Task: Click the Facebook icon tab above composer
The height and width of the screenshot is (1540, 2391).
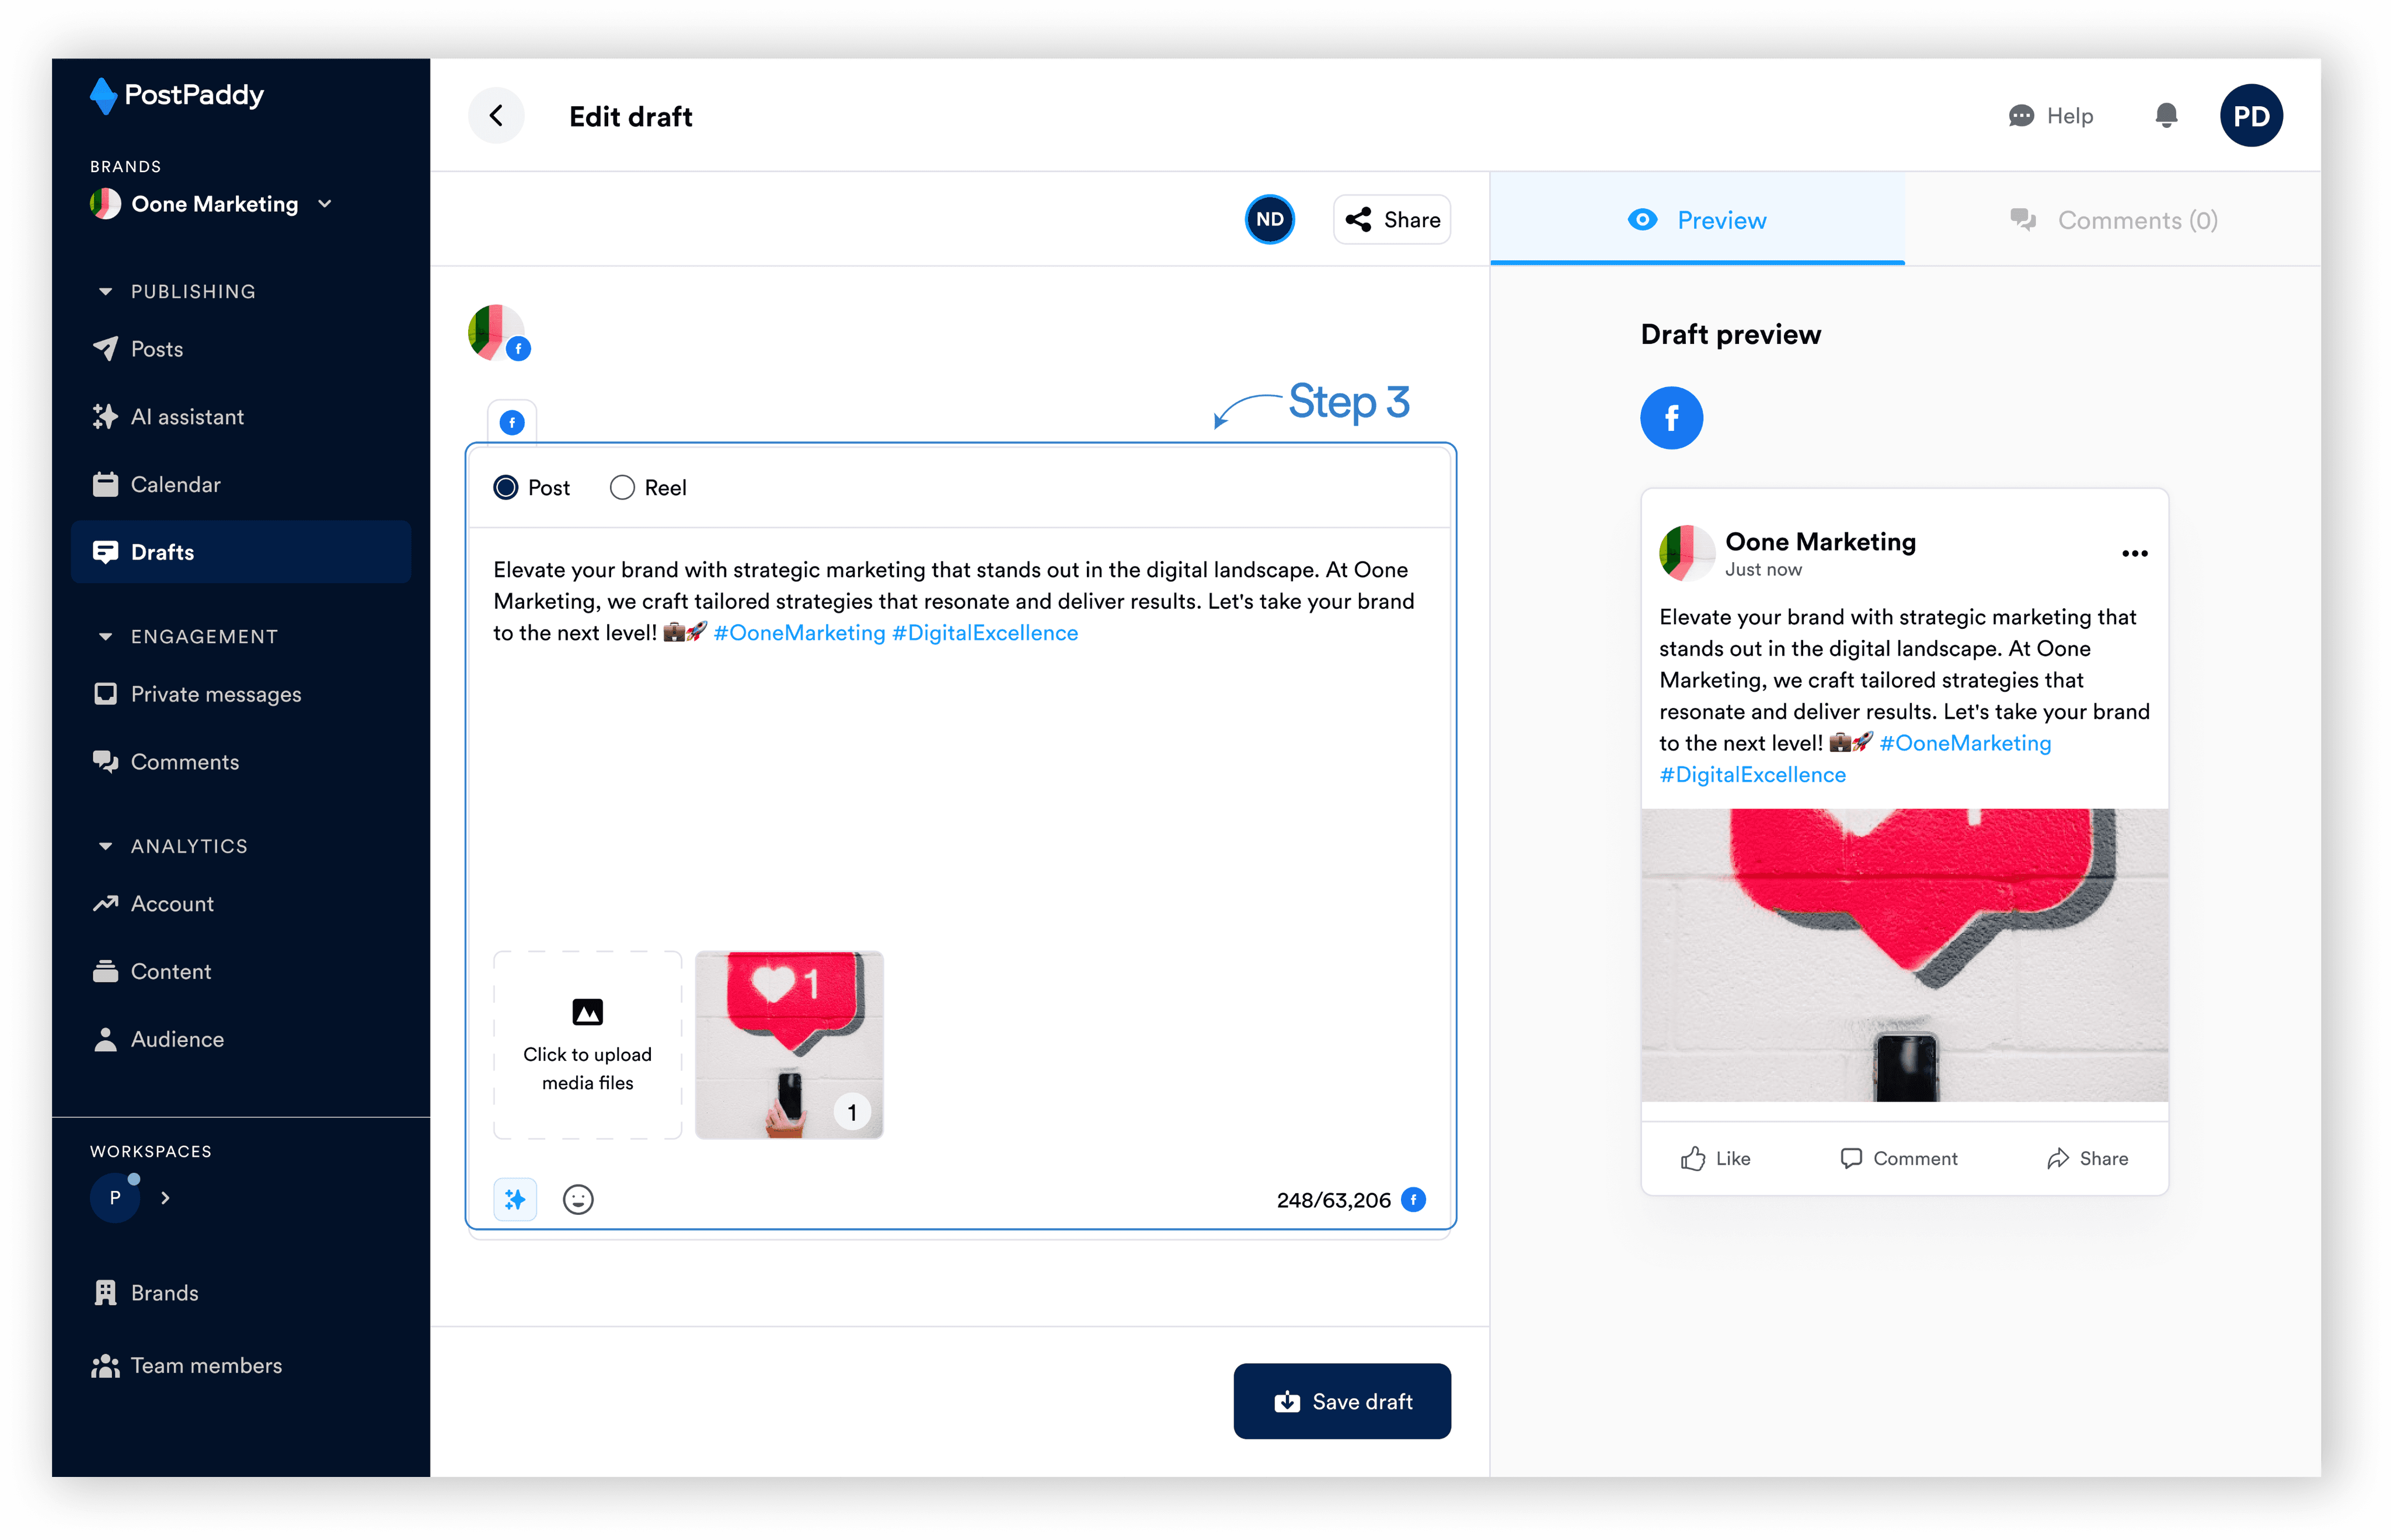Action: pos(512,423)
